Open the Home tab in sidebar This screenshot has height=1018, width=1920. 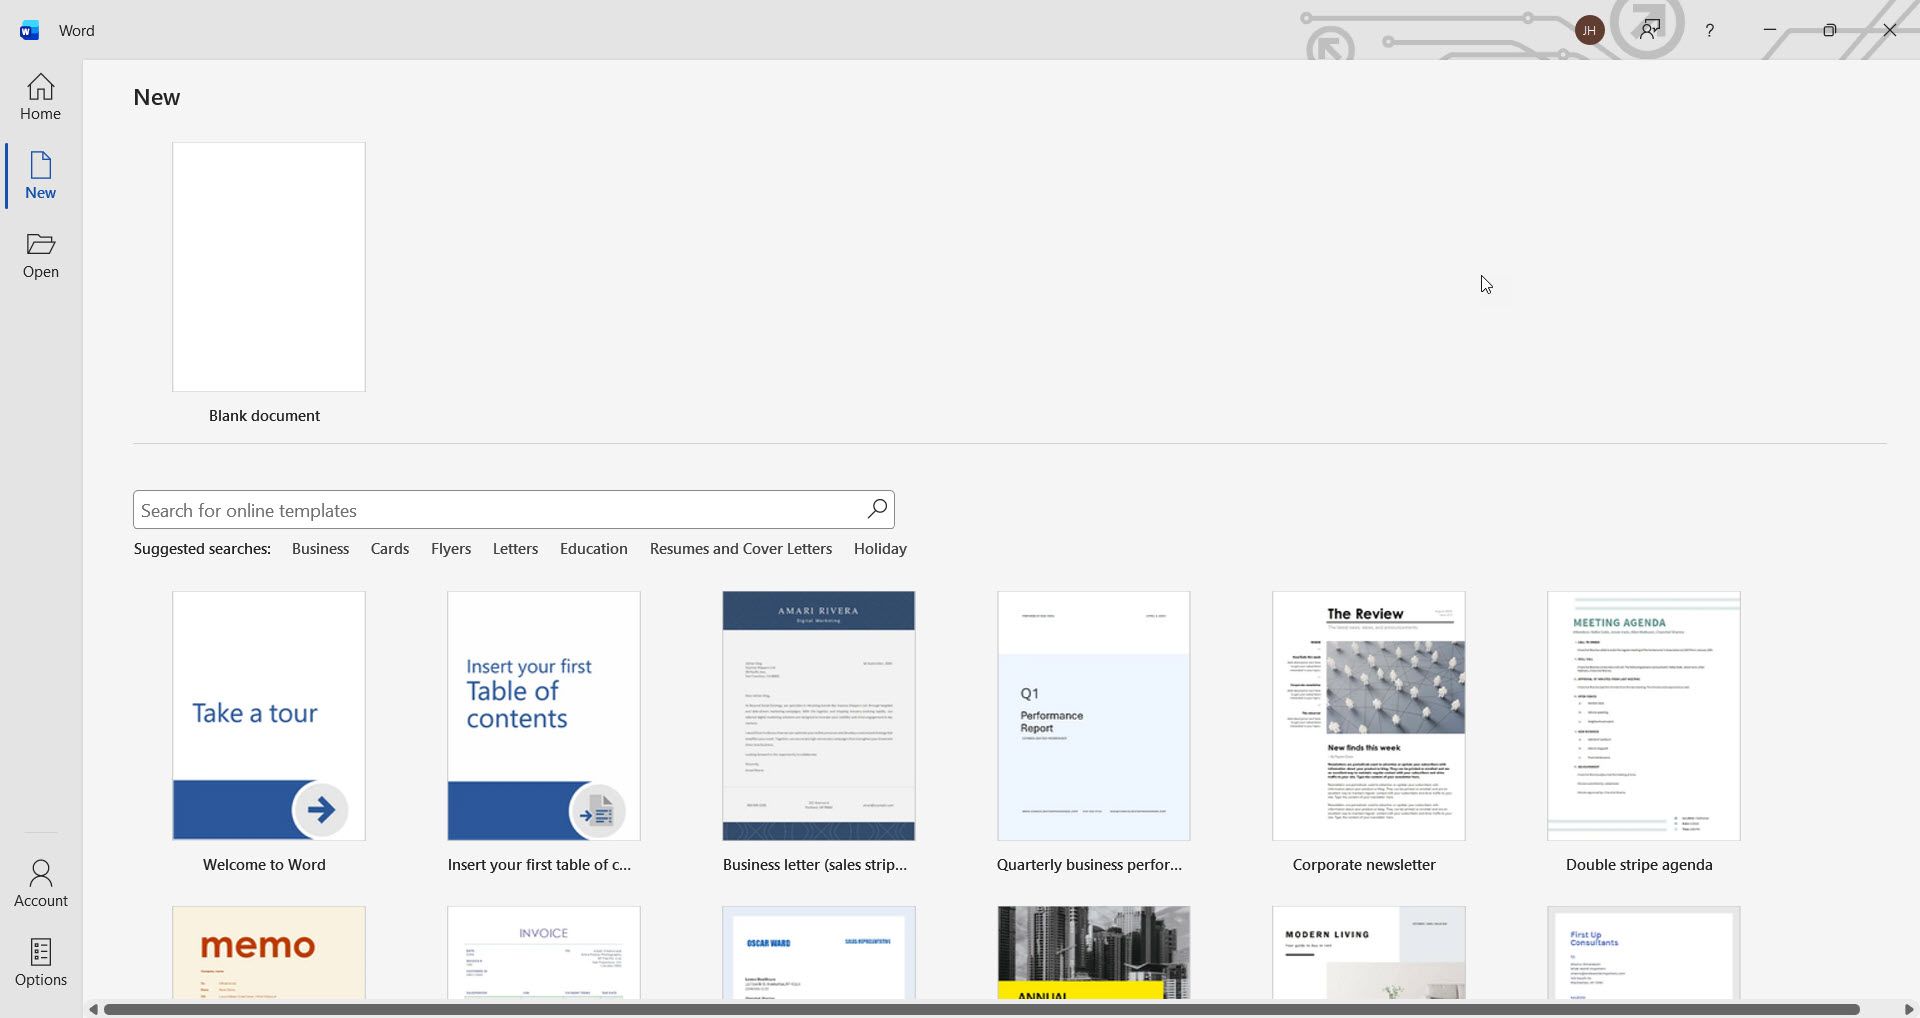[40, 97]
